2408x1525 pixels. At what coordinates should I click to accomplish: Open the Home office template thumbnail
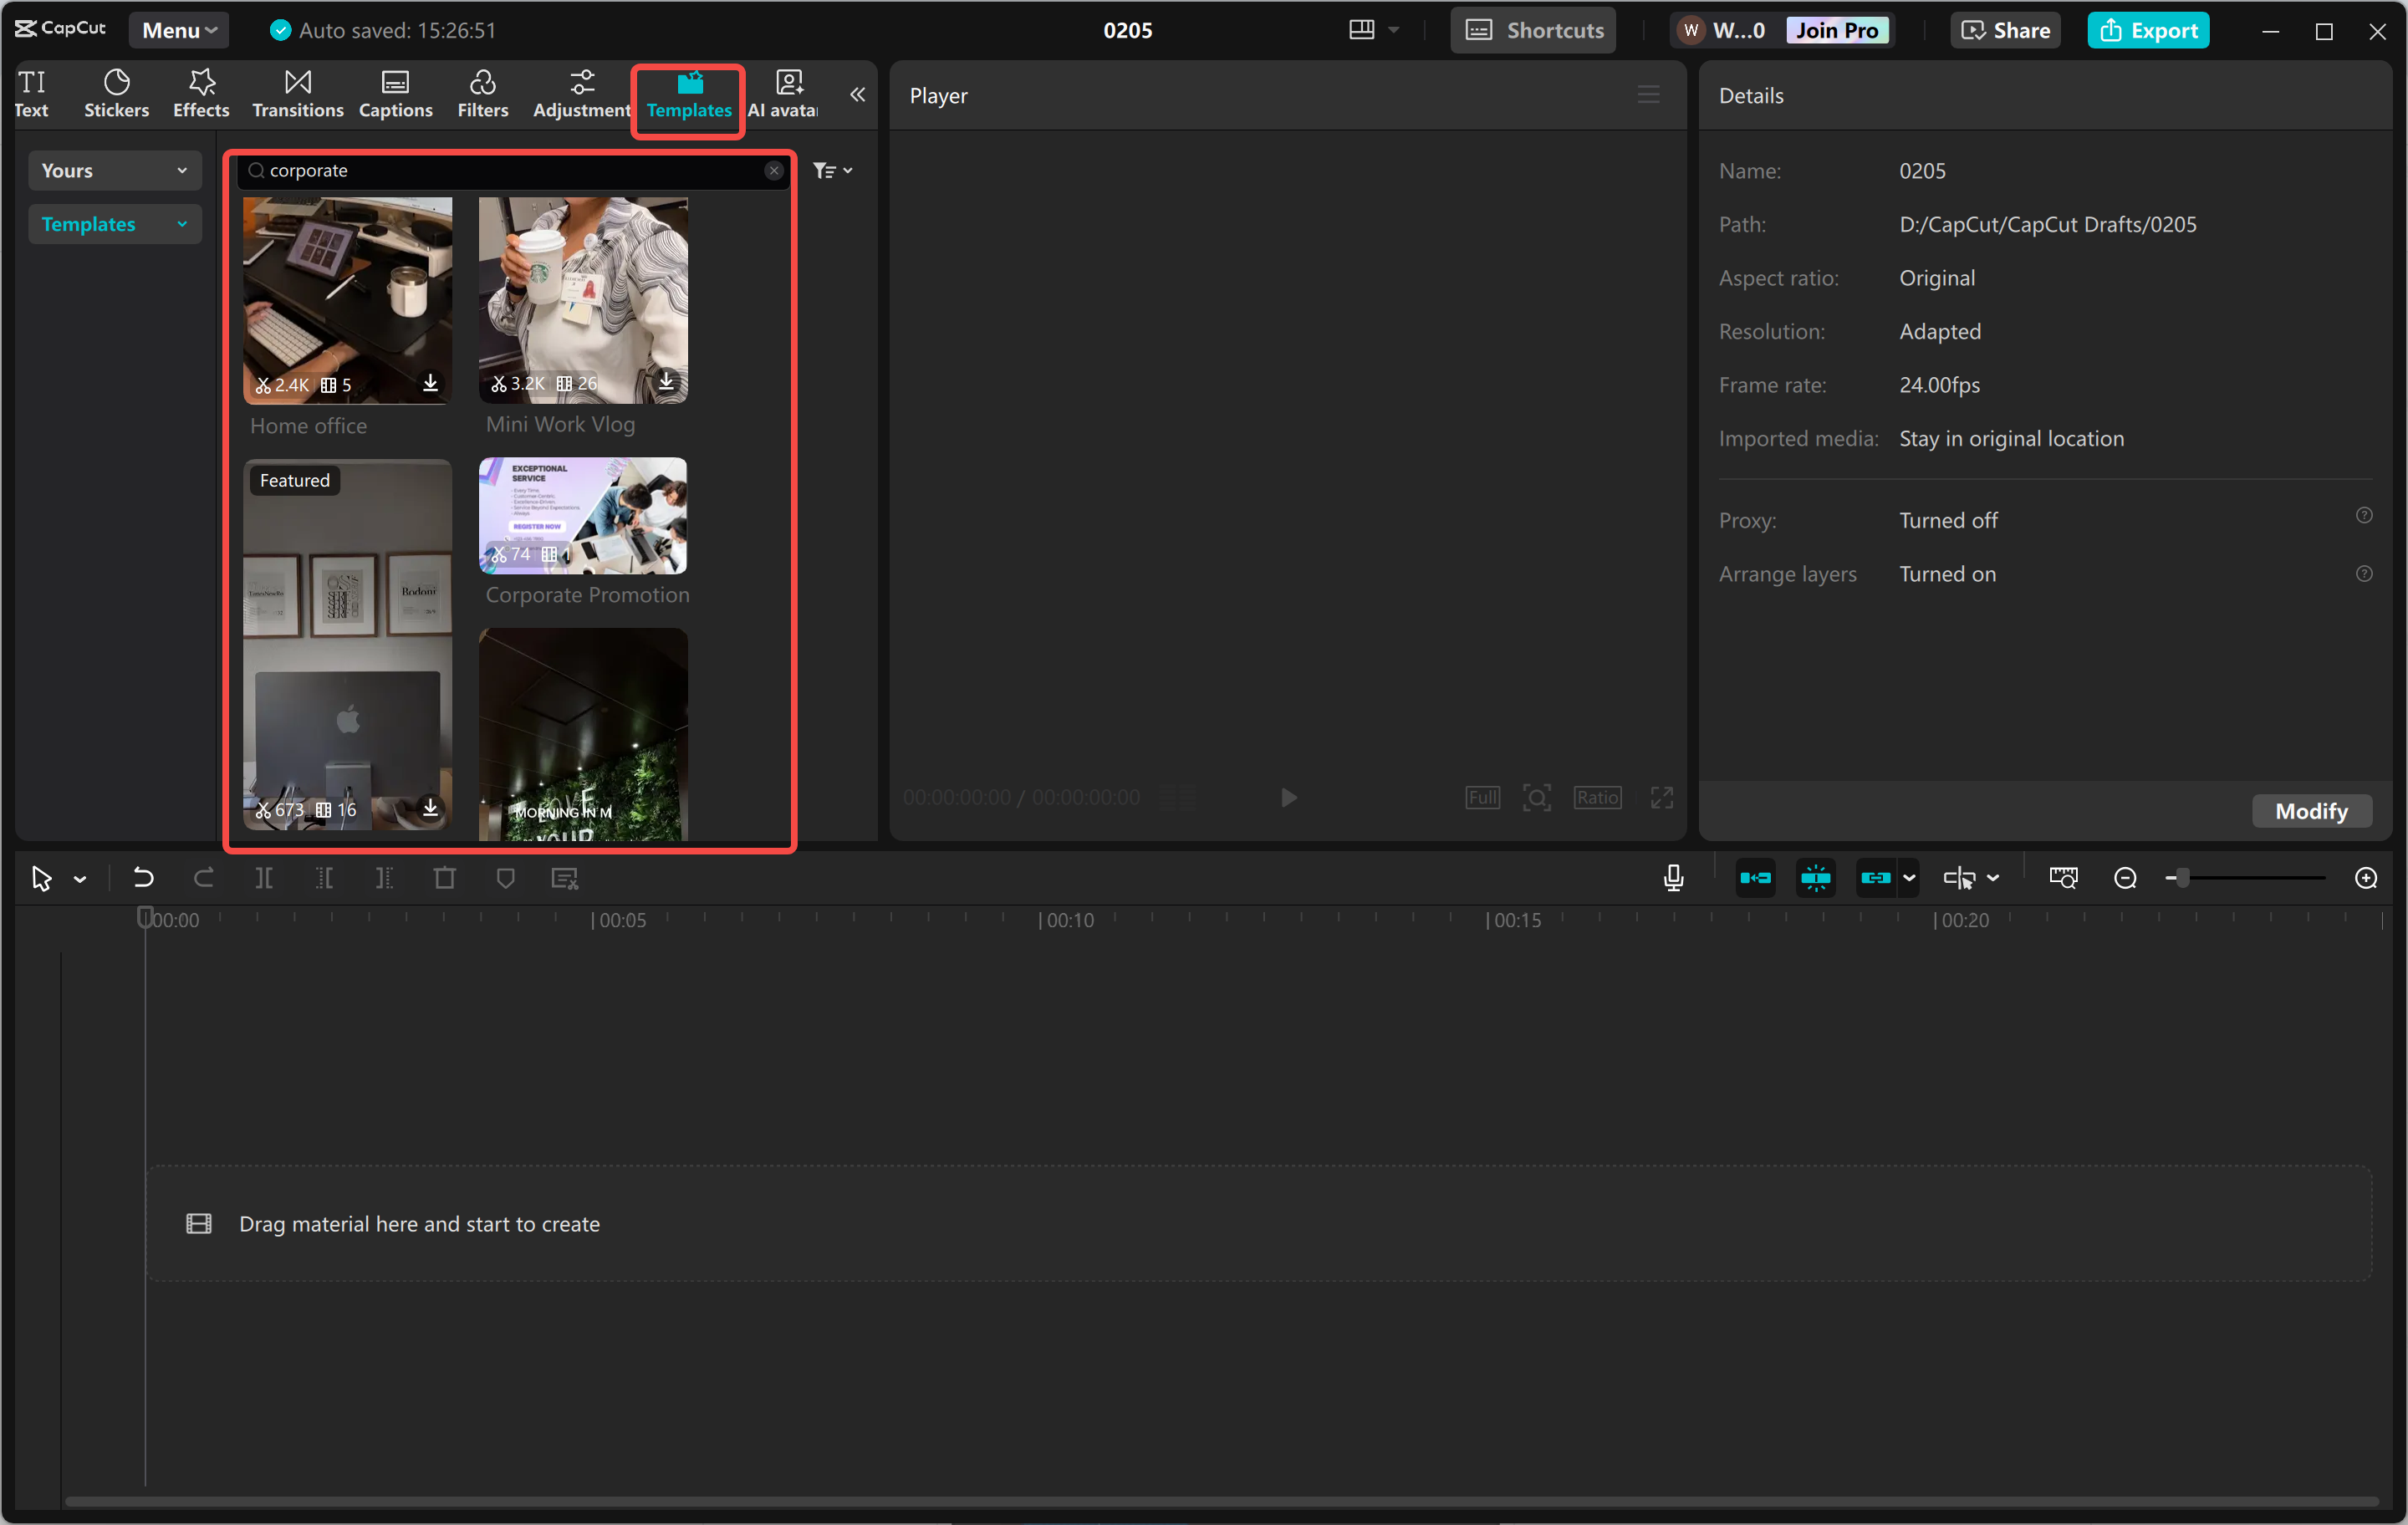(347, 300)
